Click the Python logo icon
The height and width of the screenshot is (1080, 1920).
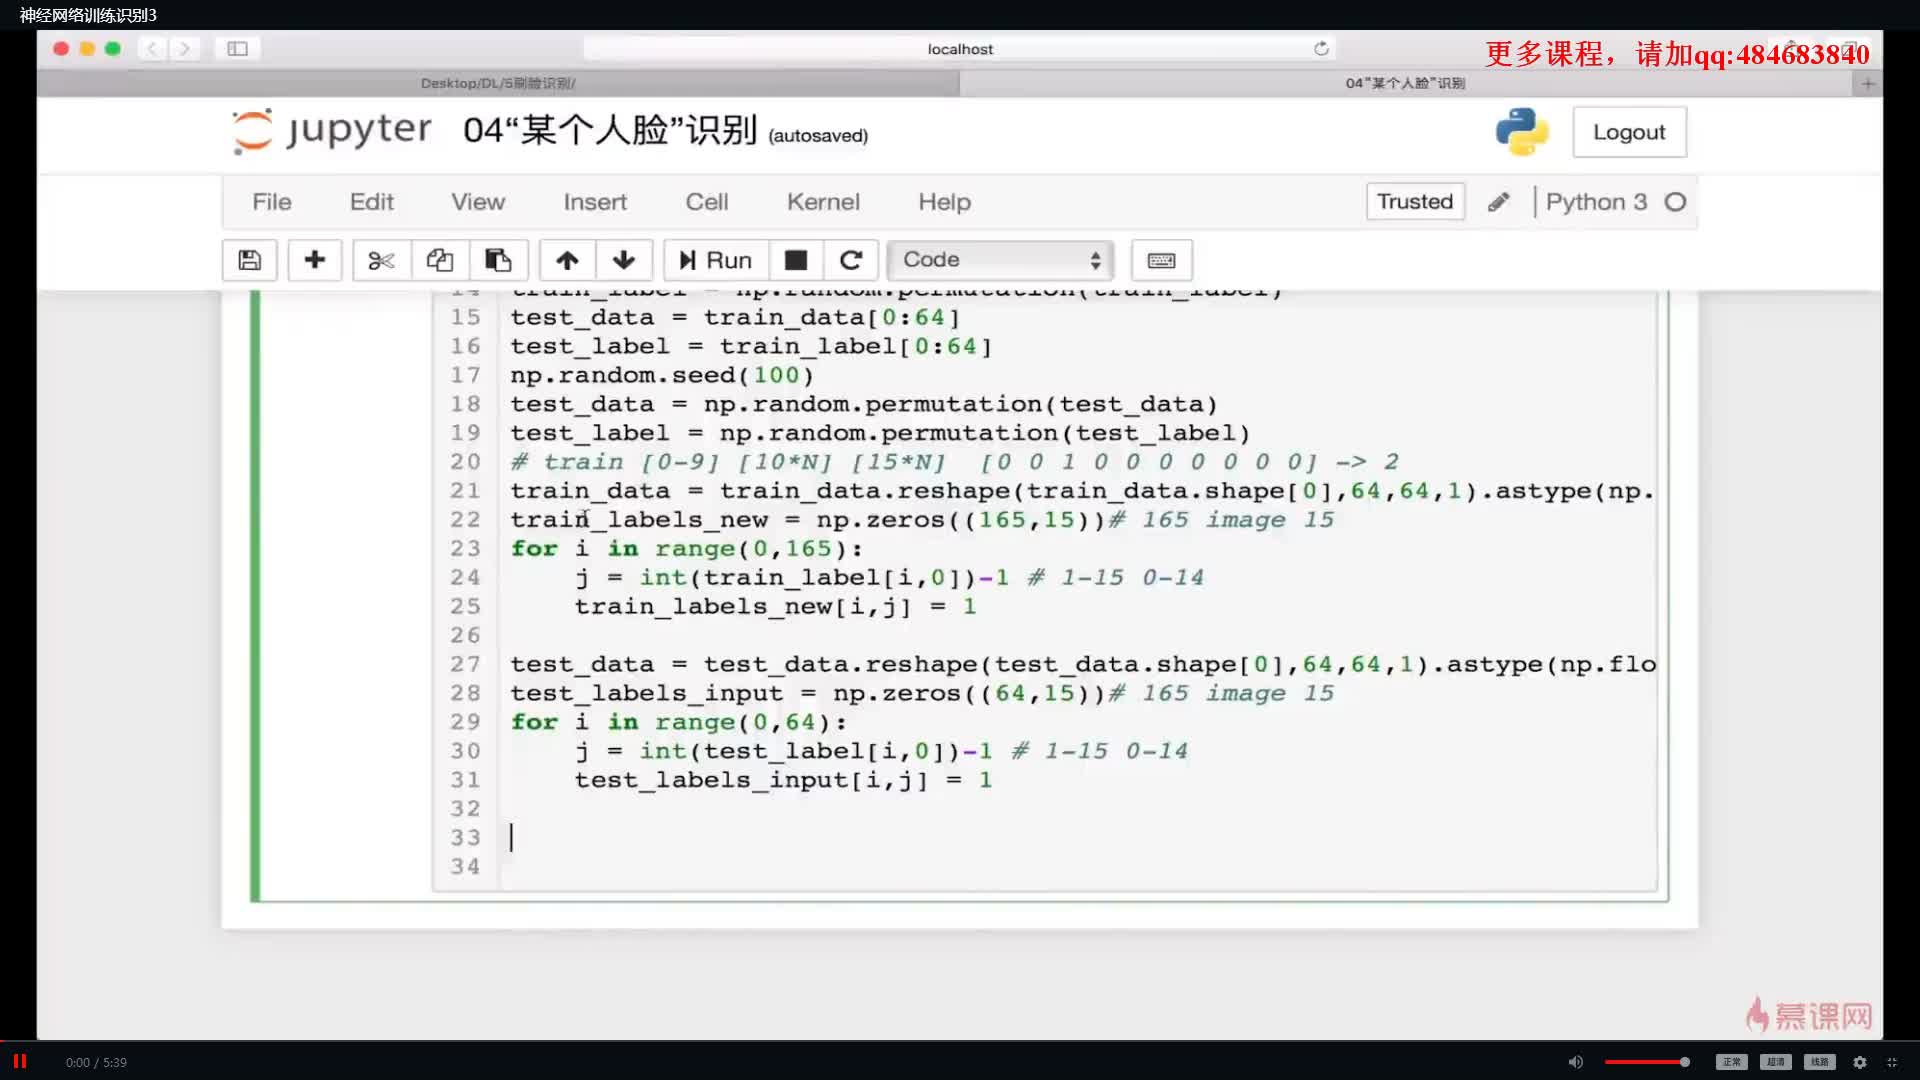pos(1522,132)
